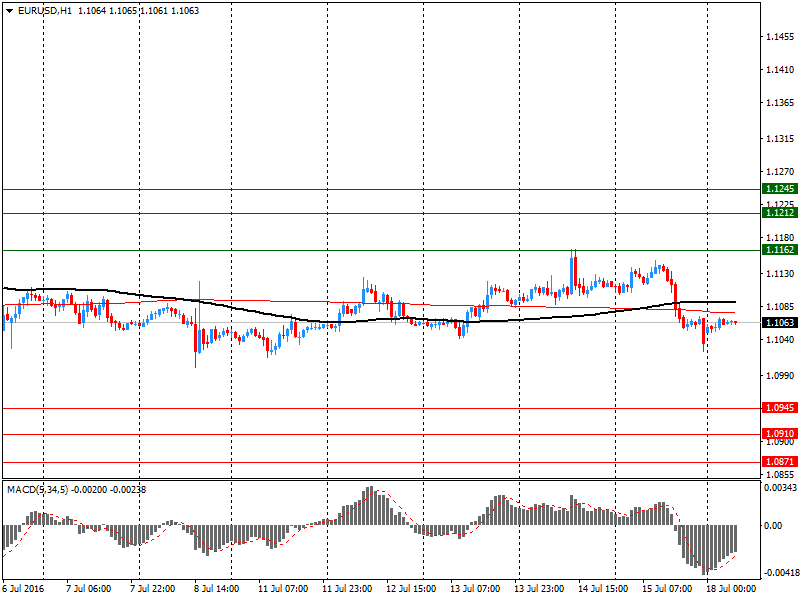
Task: Click the 1.1455 price scale value
Action: click(780, 37)
